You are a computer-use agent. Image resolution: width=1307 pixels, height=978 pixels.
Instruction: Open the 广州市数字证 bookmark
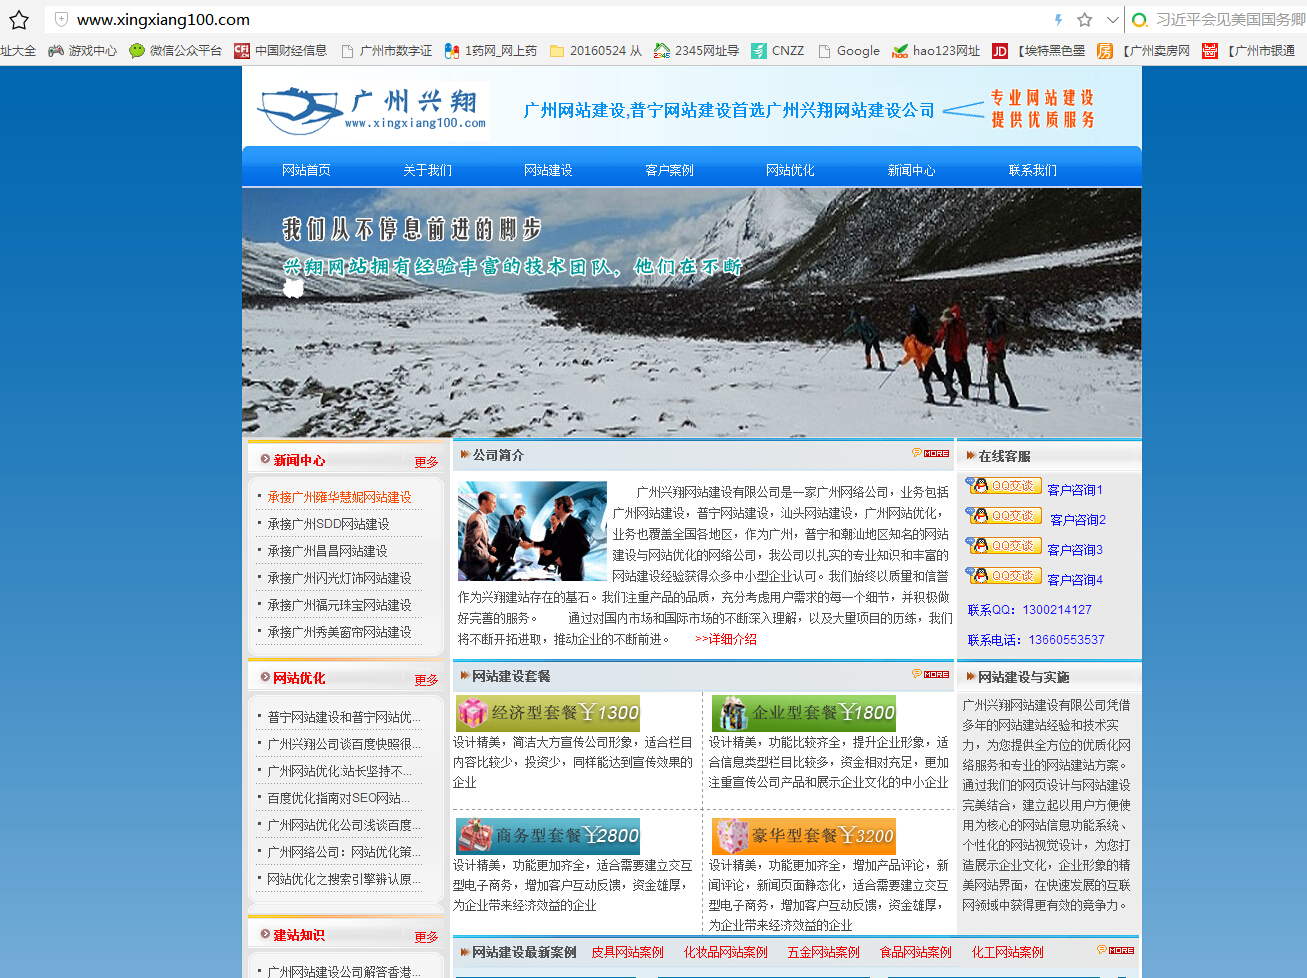[x=386, y=51]
